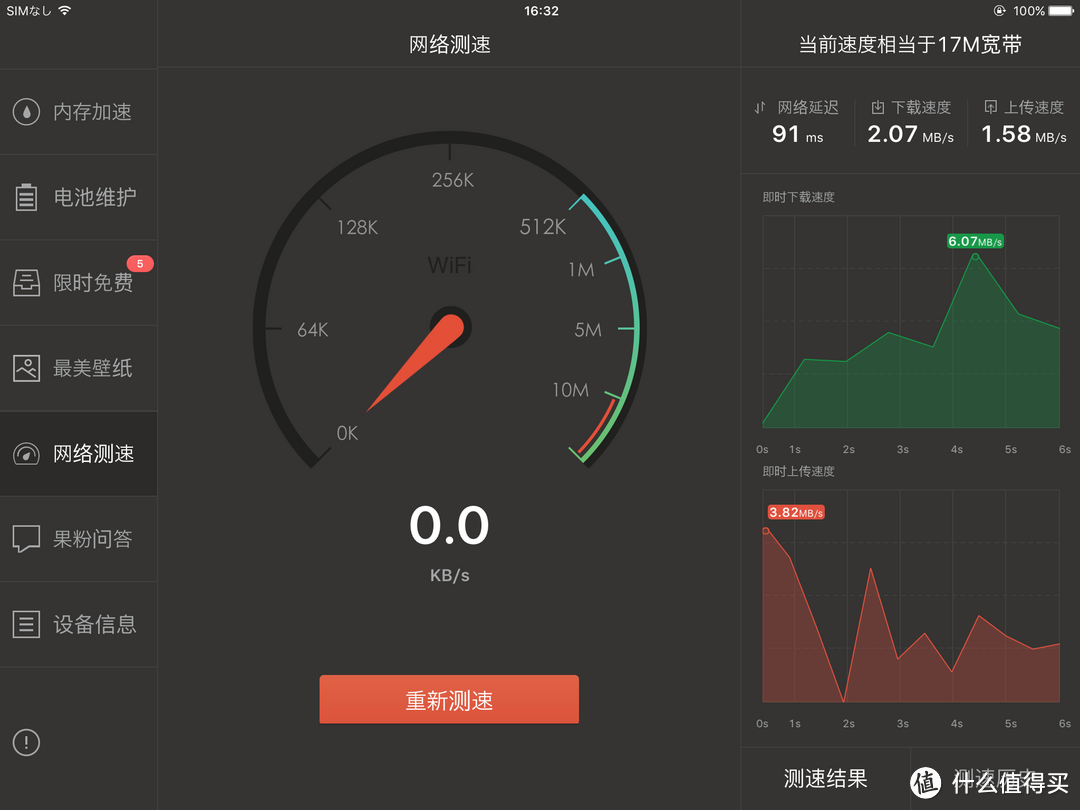Open 电池维护 menu item
The height and width of the screenshot is (810, 1080).
79,197
